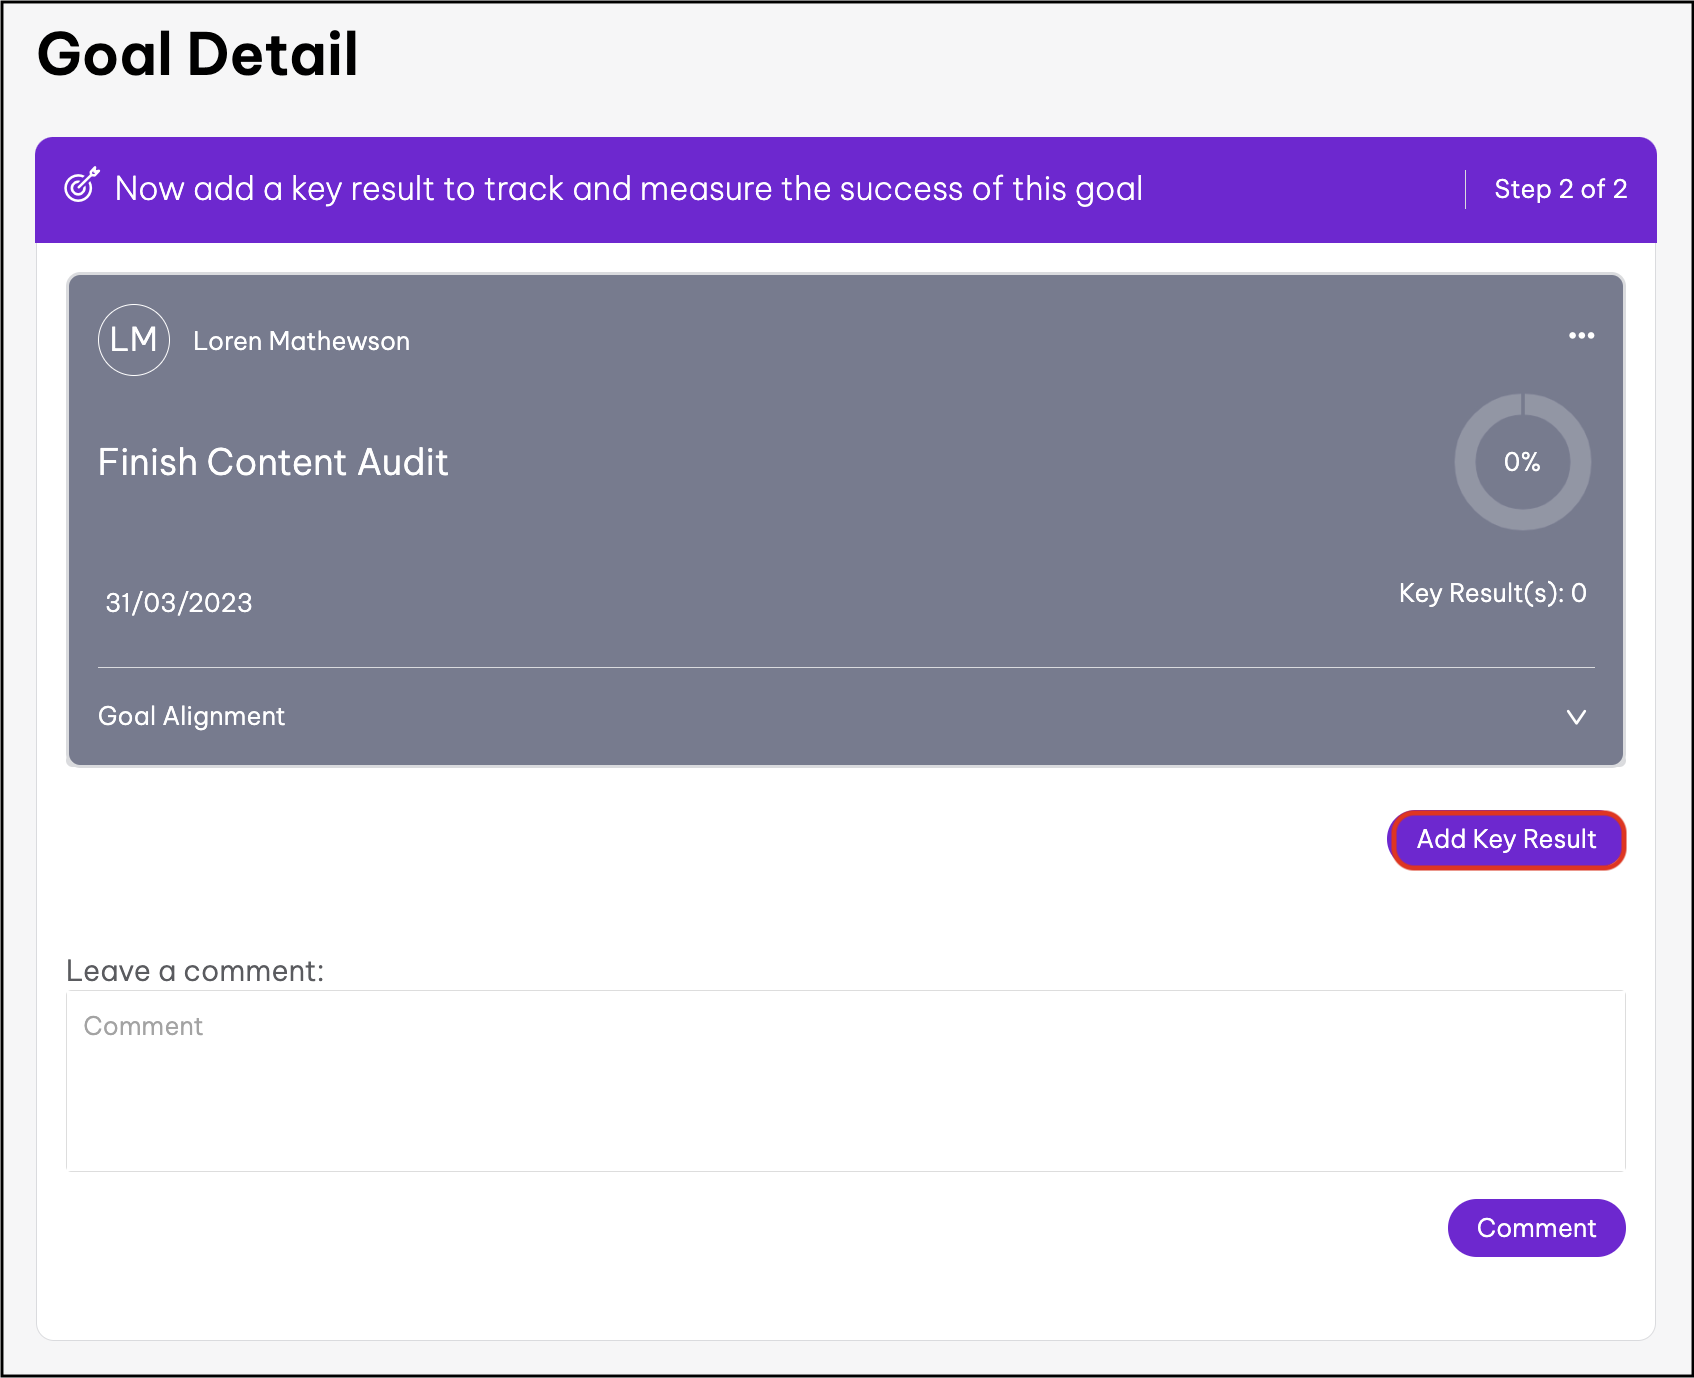
Task: Click the owner name Loren Mathewson
Action: (301, 342)
